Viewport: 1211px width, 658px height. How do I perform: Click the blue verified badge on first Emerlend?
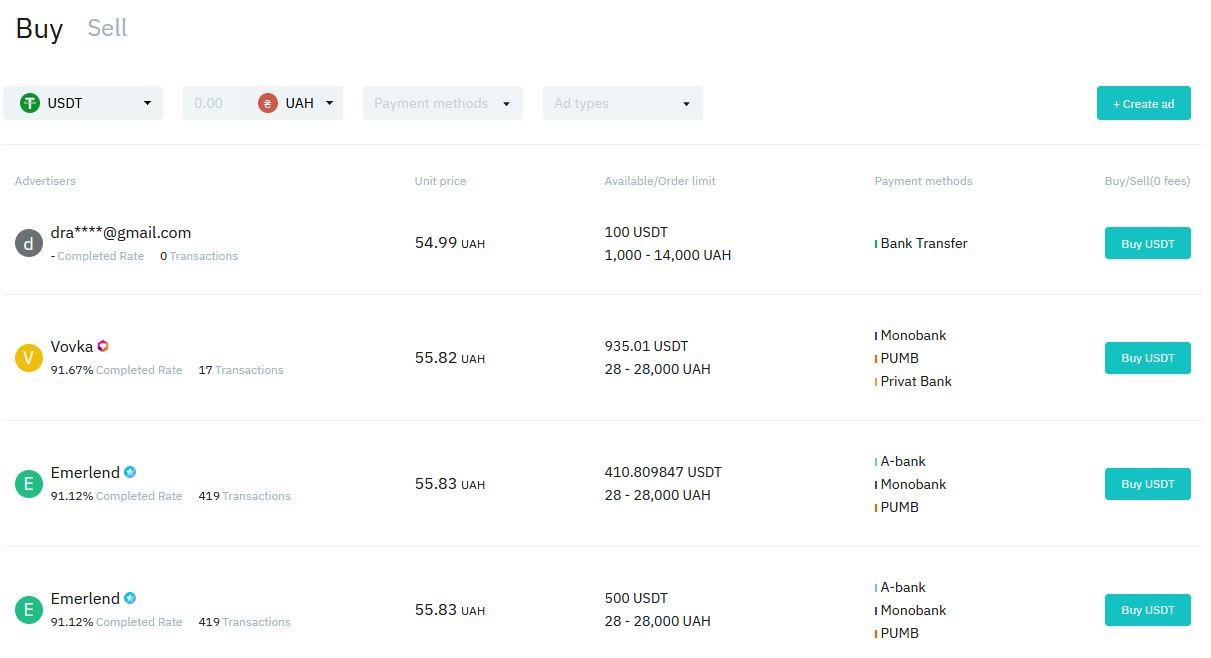(x=130, y=472)
